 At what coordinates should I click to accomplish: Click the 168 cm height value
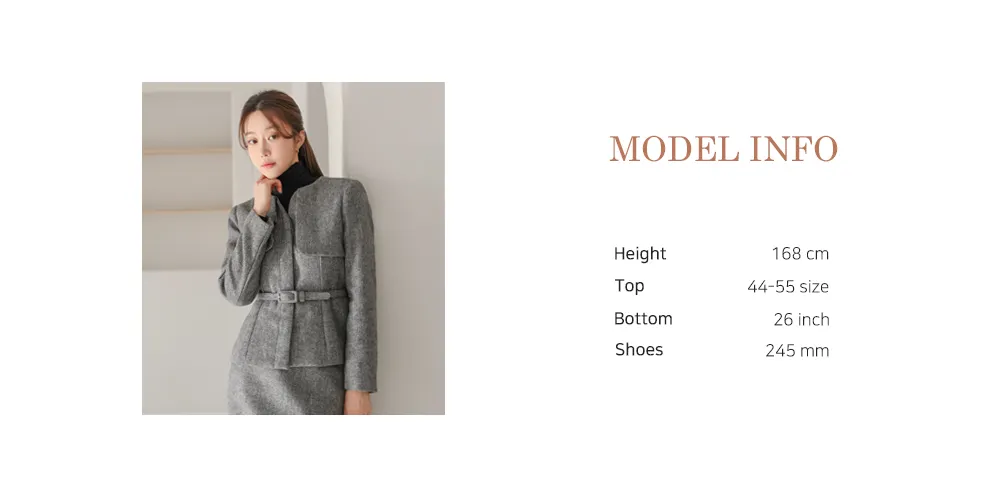coord(800,254)
